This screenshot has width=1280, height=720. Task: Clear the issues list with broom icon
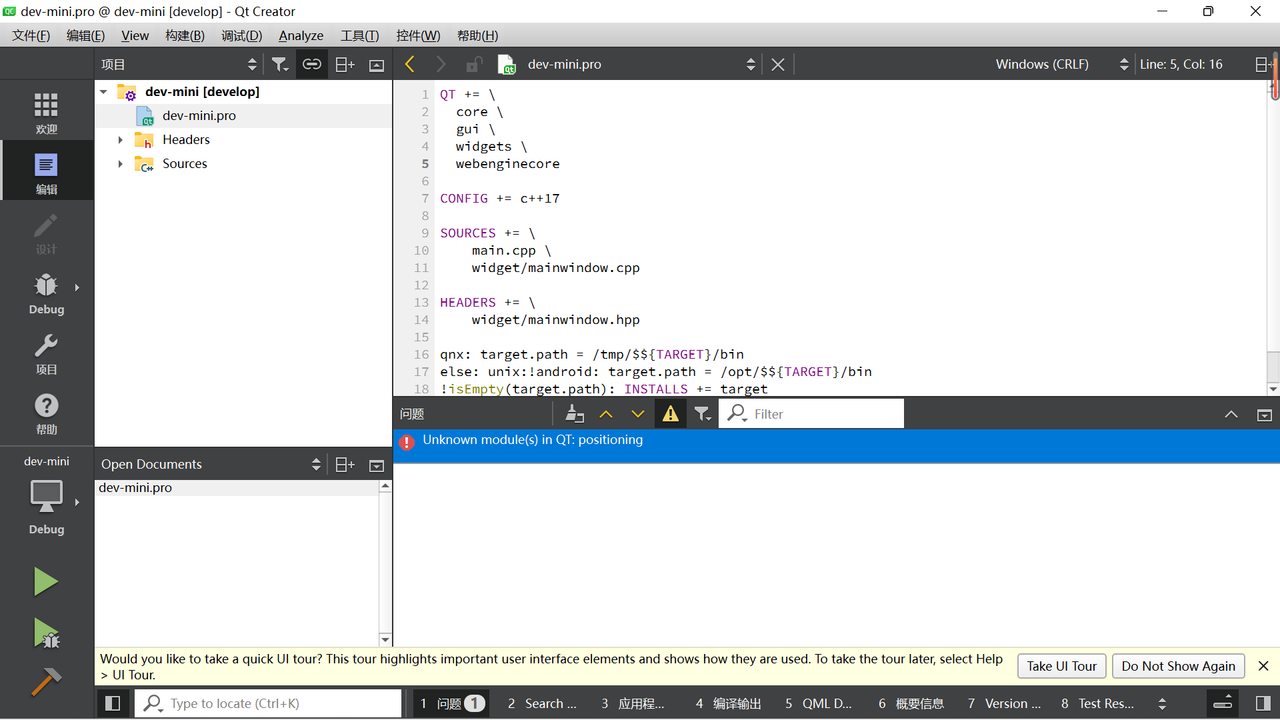574,414
